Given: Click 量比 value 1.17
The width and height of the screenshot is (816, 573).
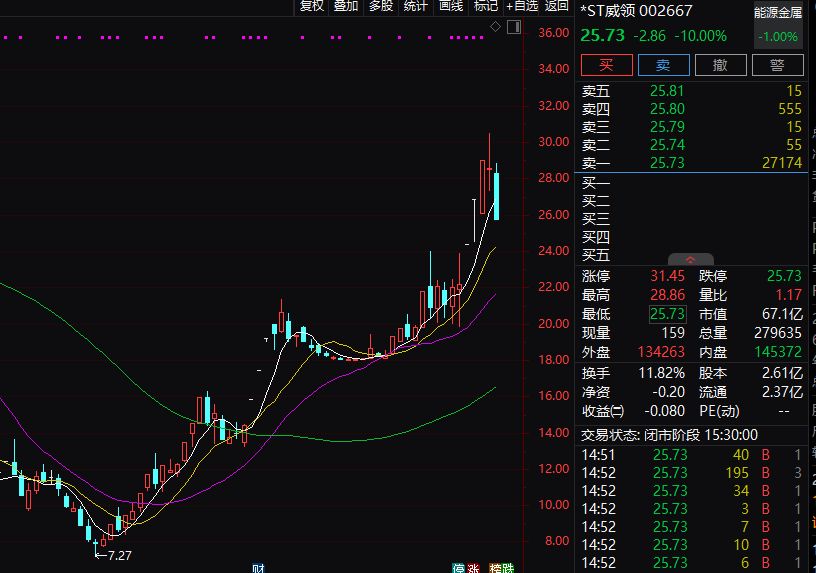Looking at the screenshot, I should (x=789, y=295).
